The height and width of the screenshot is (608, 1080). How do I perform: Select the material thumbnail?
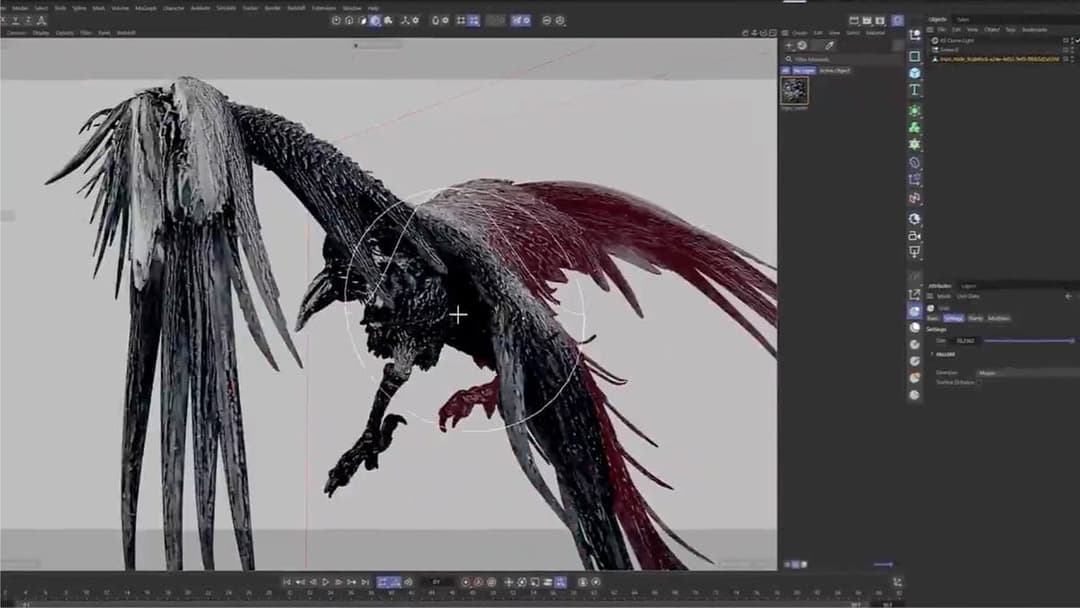point(794,91)
